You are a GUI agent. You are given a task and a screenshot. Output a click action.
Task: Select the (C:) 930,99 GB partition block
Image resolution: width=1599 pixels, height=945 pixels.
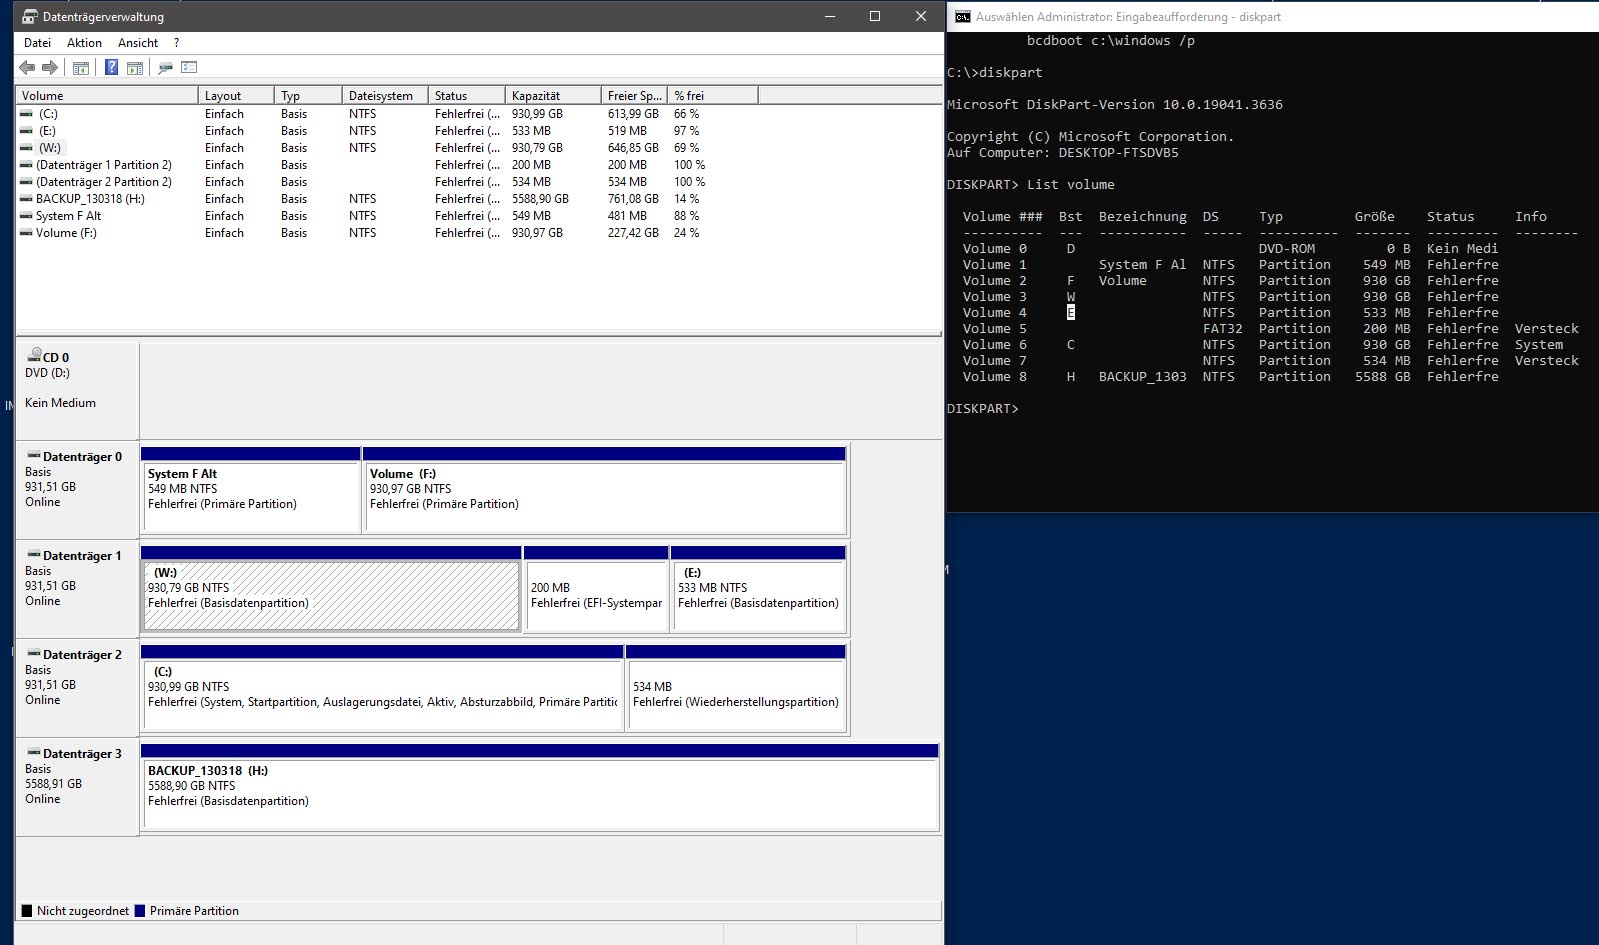coord(383,688)
